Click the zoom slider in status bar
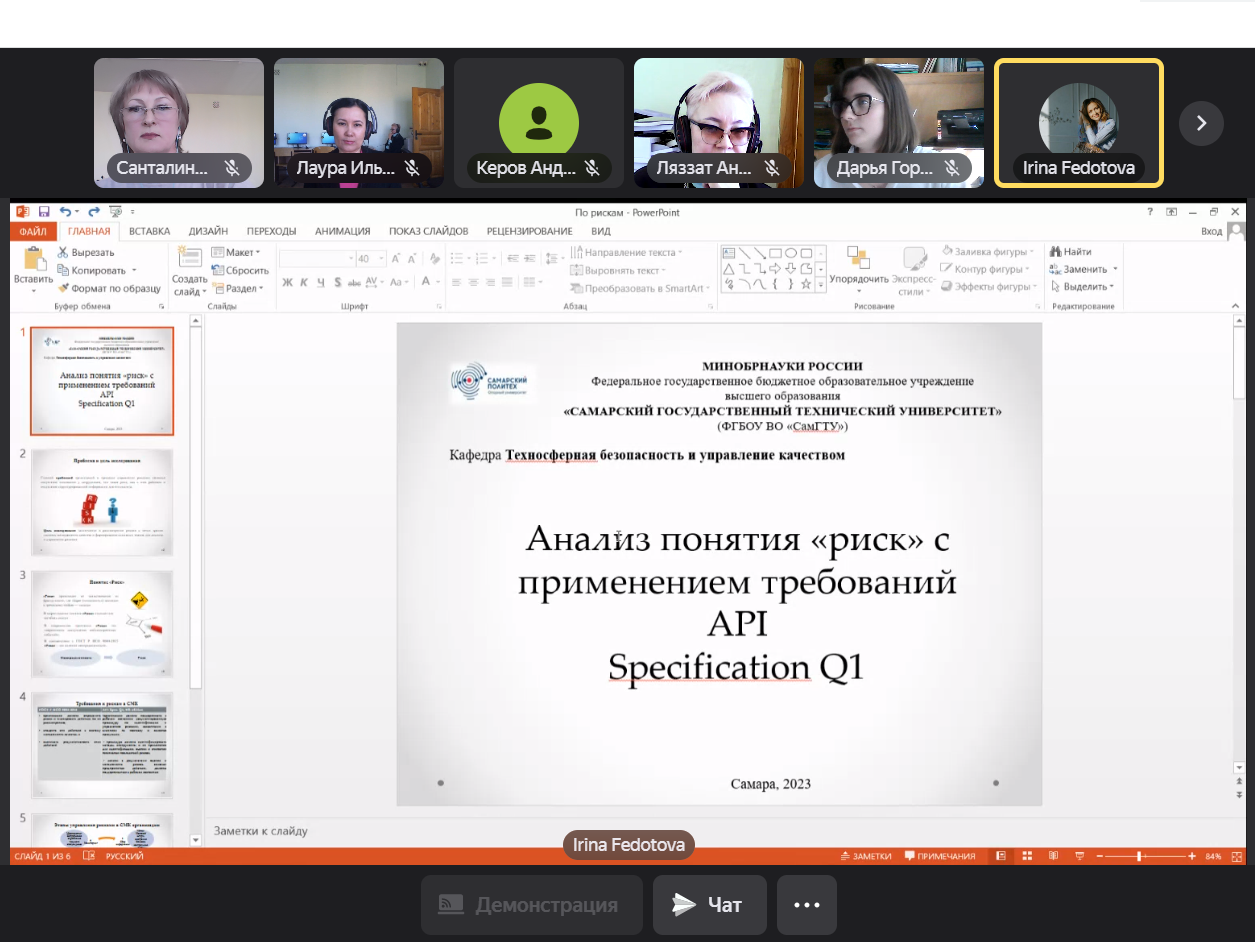 [x=1140, y=857]
